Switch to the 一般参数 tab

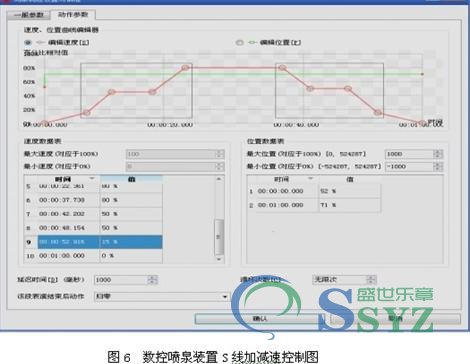point(29,15)
